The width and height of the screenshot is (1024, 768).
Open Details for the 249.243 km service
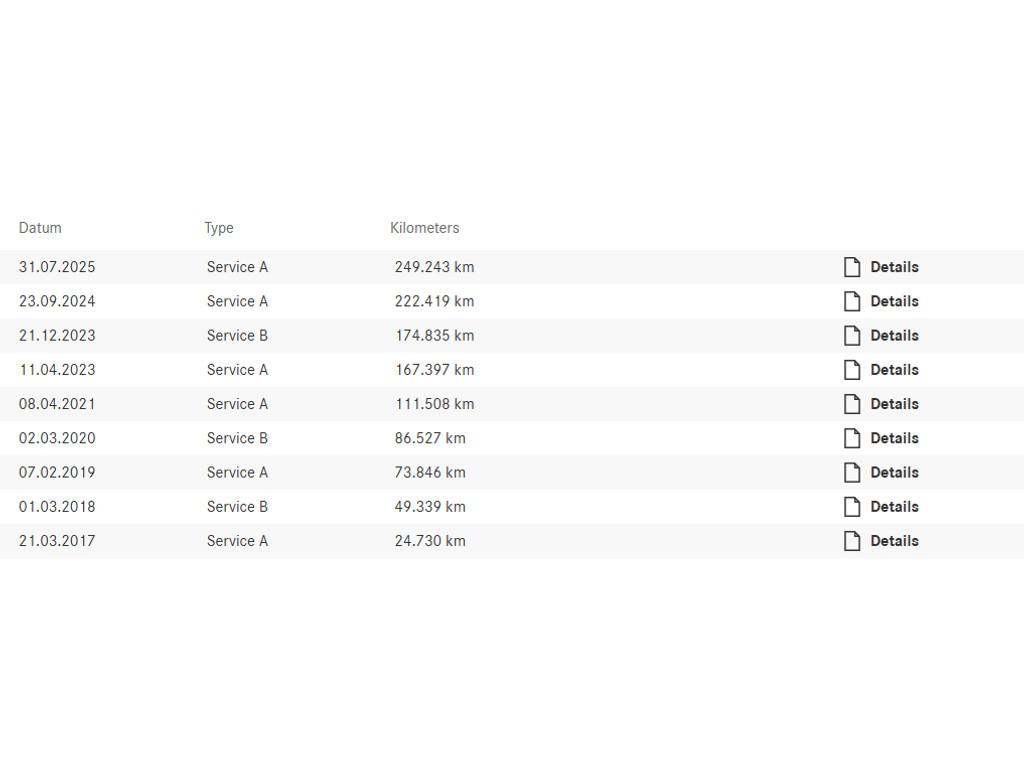pyautogui.click(x=894, y=267)
